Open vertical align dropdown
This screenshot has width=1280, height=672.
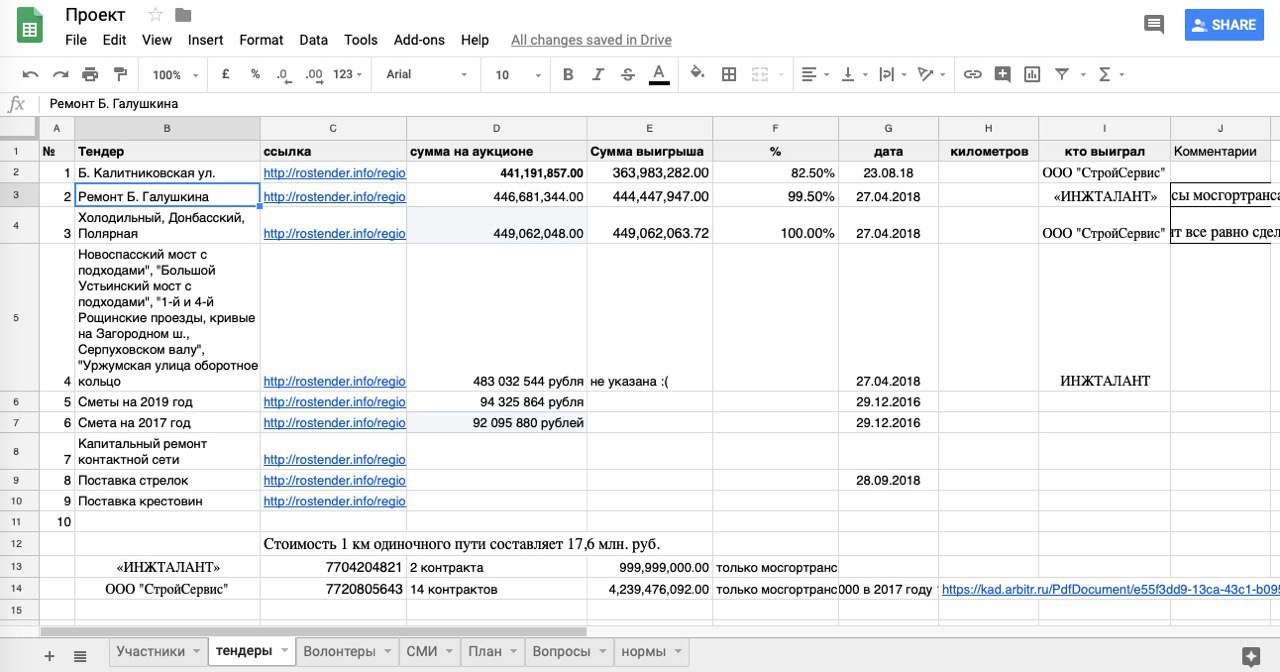(855, 74)
